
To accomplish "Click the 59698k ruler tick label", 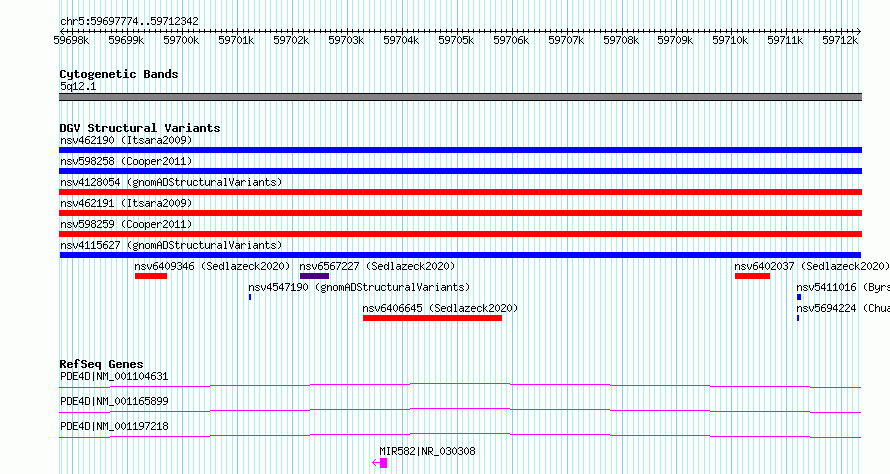I will 71,40.
